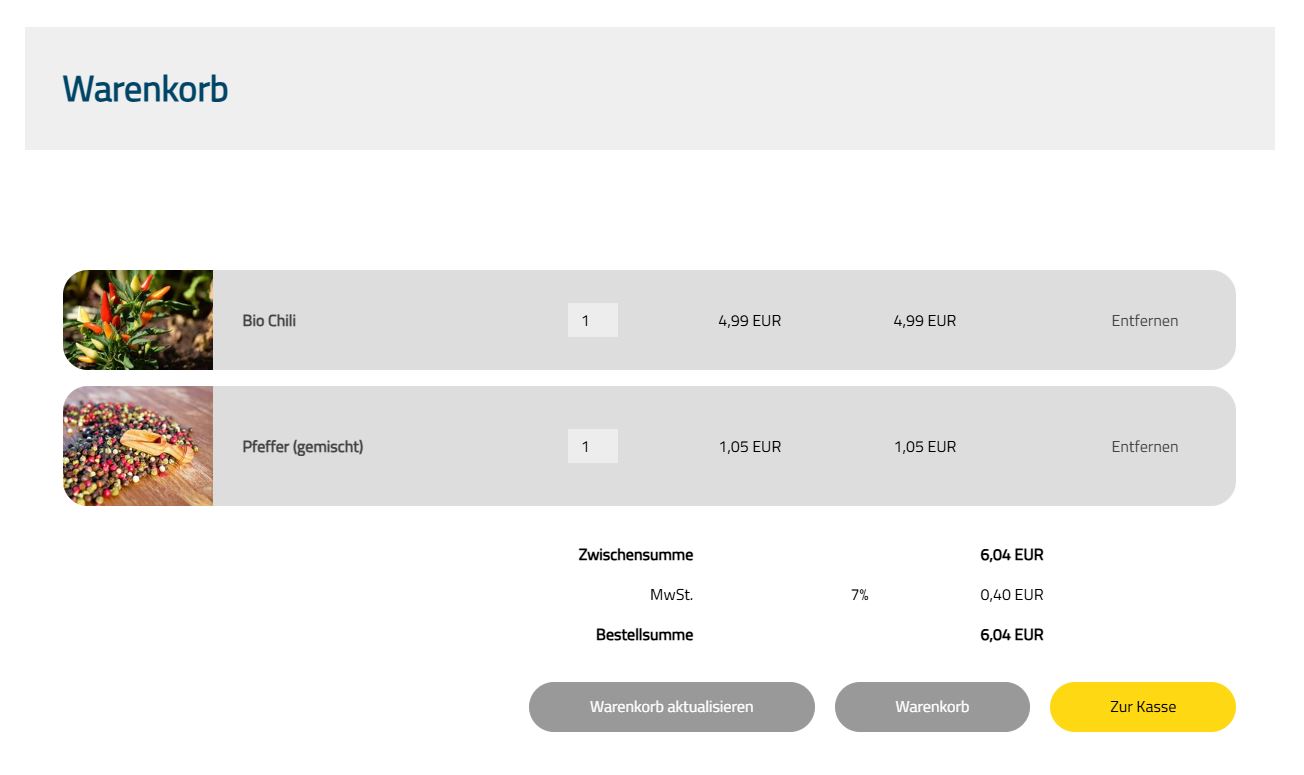Click the Bestellsumme amount 6,04 EUR
This screenshot has height=775, width=1304.
coord(1011,635)
